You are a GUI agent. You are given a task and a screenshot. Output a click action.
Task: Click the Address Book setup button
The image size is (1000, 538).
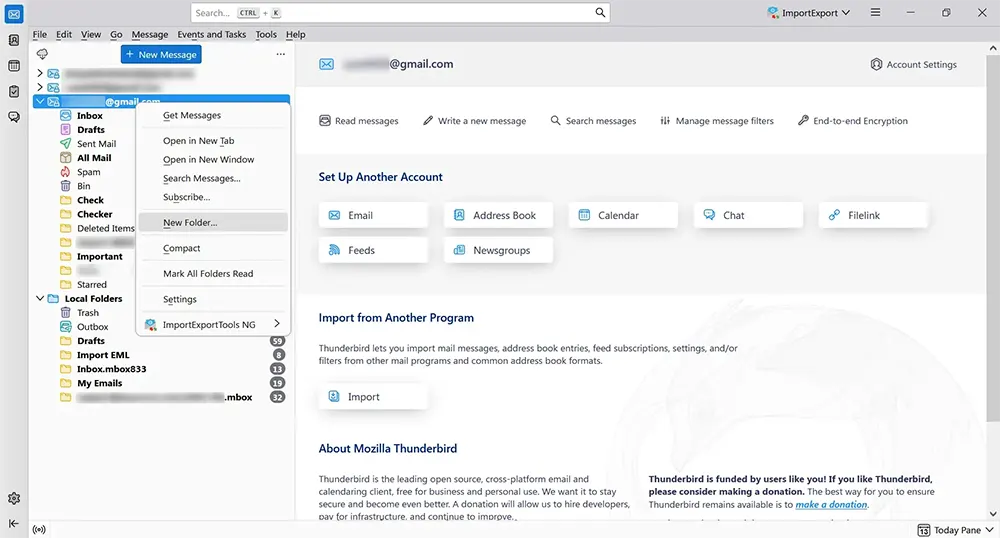(x=498, y=215)
